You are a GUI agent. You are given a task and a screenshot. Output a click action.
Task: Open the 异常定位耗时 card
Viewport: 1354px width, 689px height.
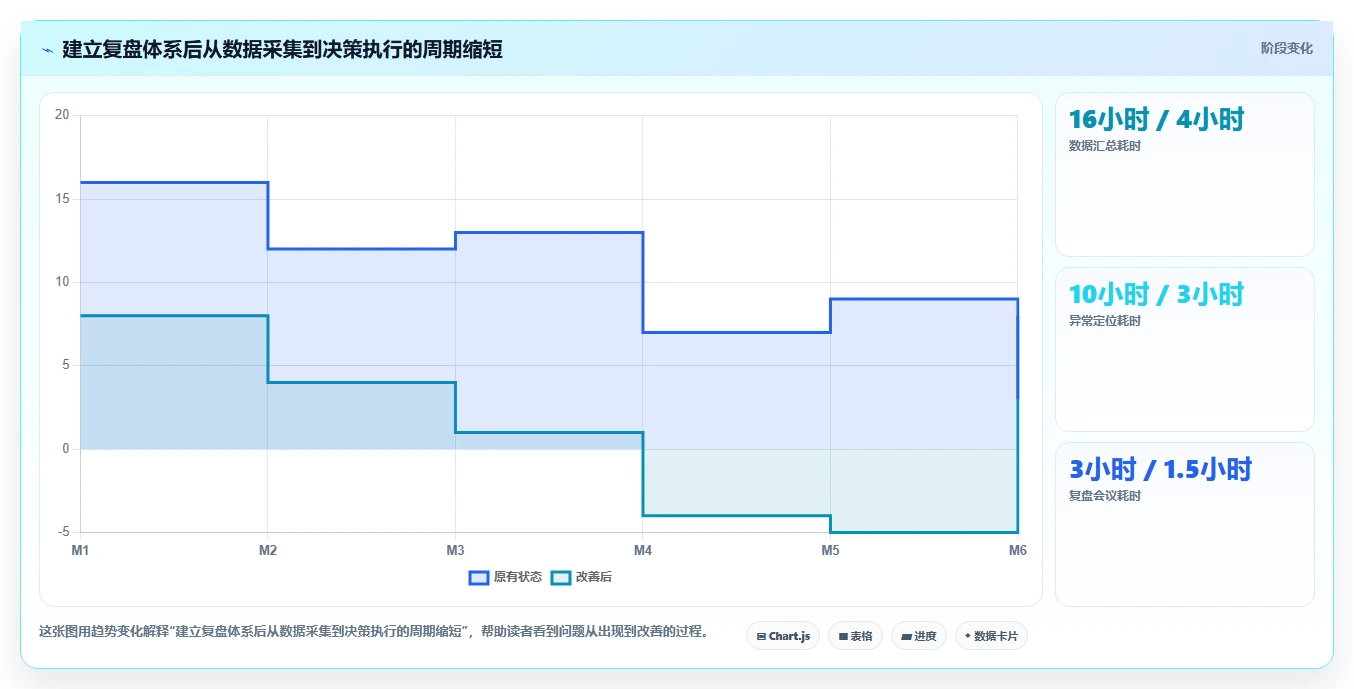[1185, 349]
